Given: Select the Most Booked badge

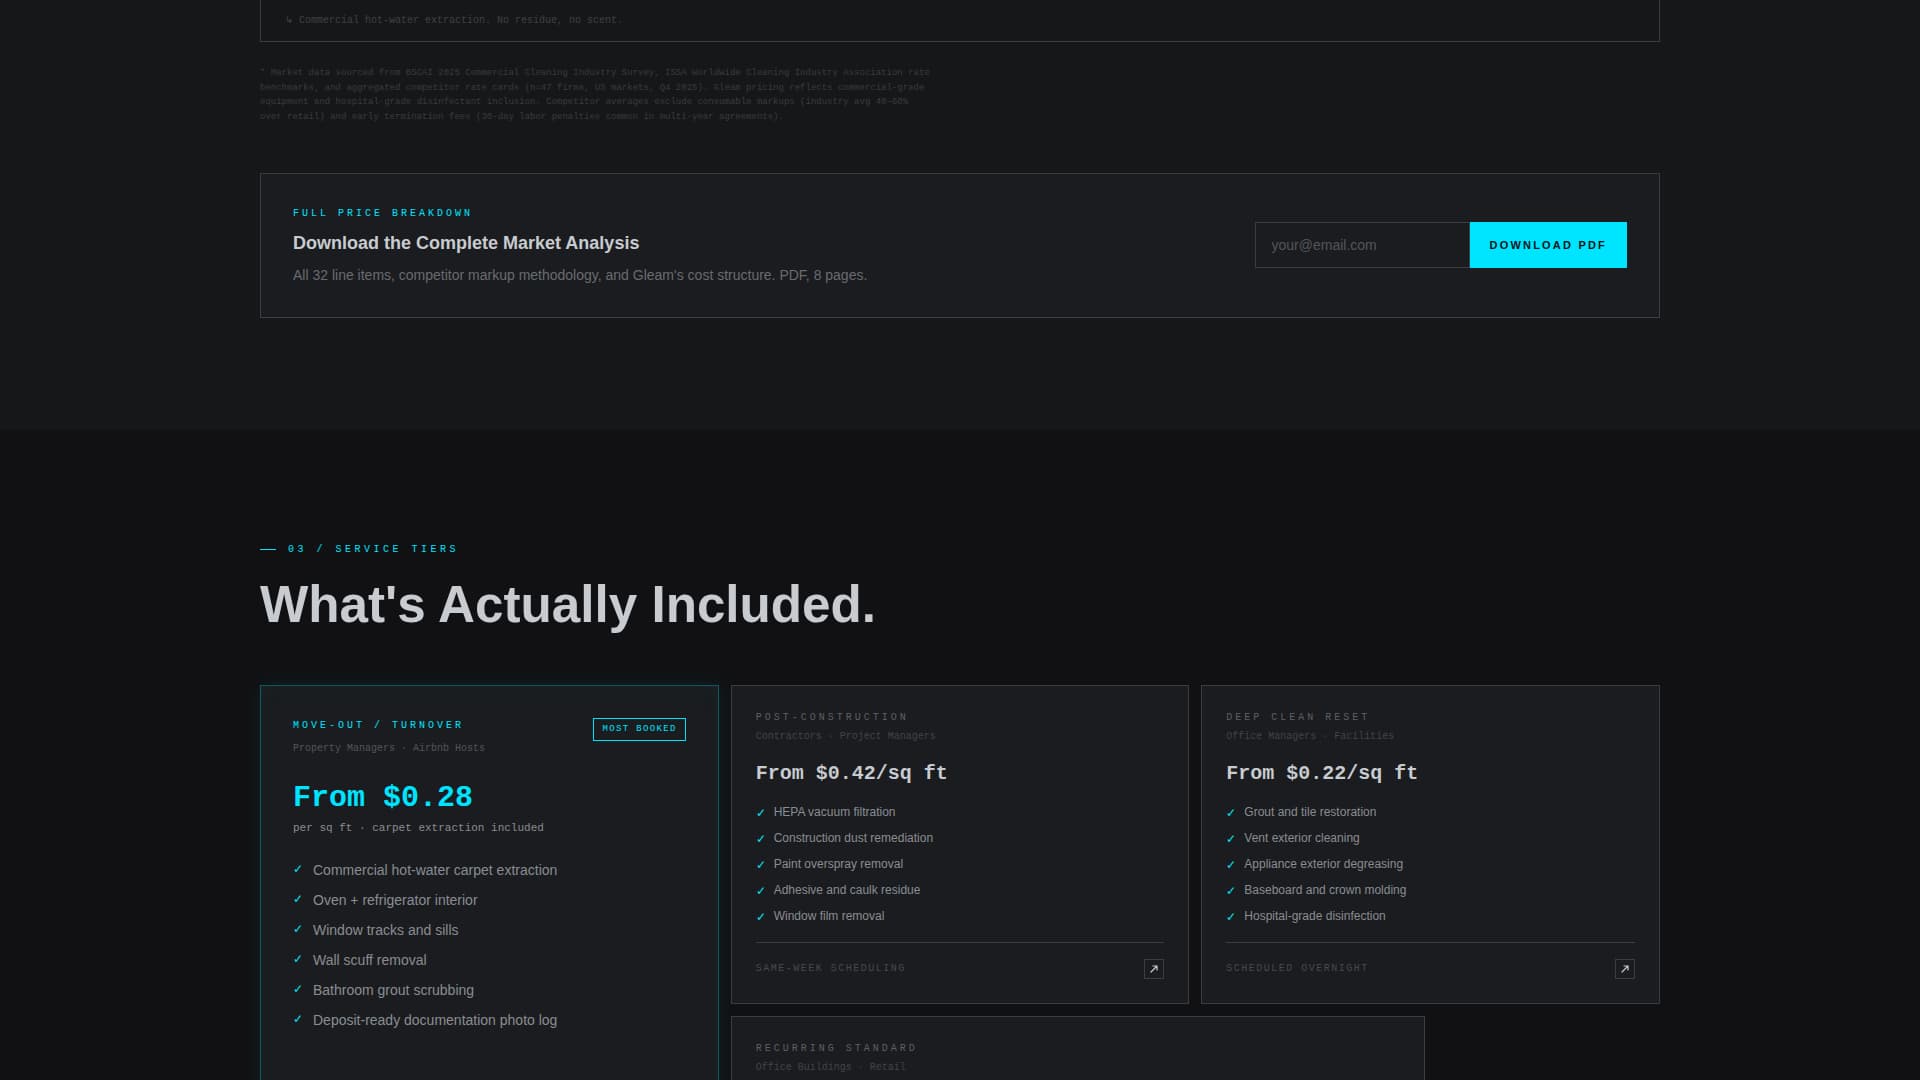Looking at the screenshot, I should (x=639, y=729).
